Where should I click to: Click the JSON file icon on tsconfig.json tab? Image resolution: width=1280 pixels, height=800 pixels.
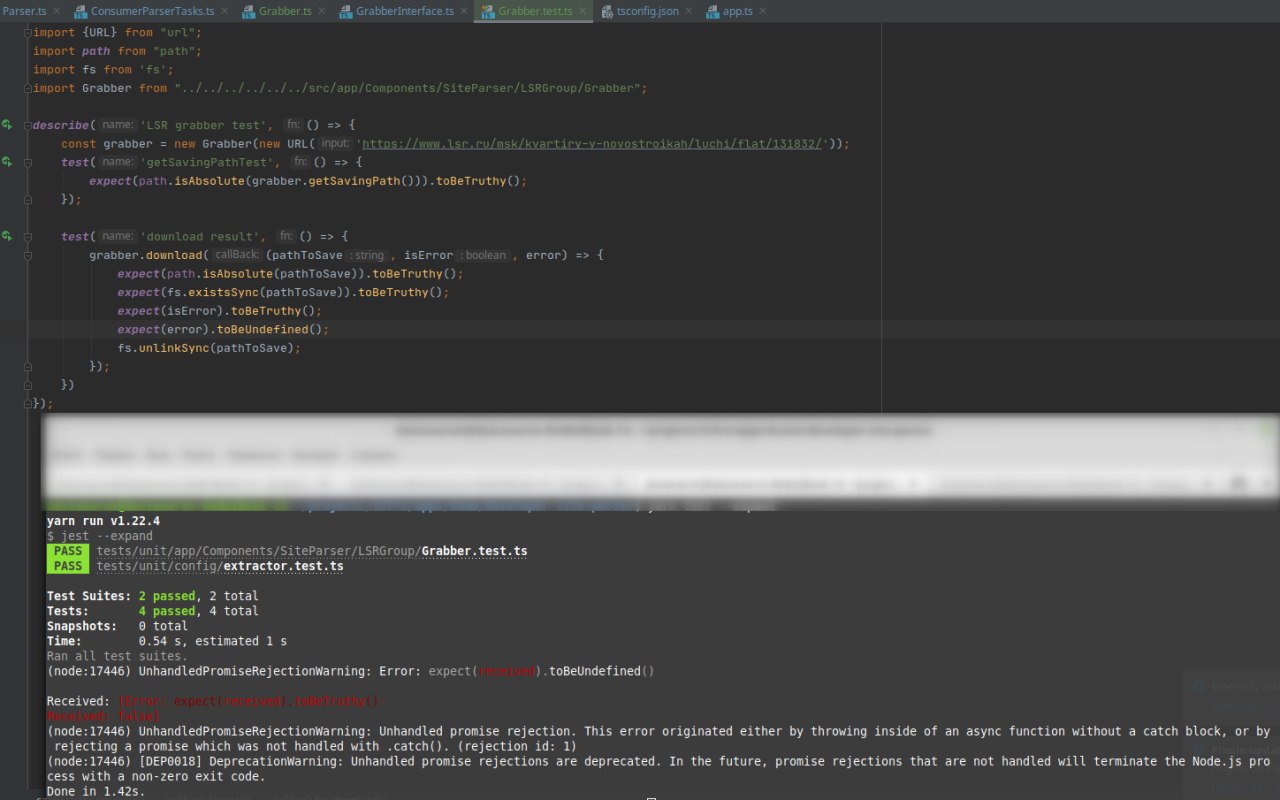tap(606, 11)
